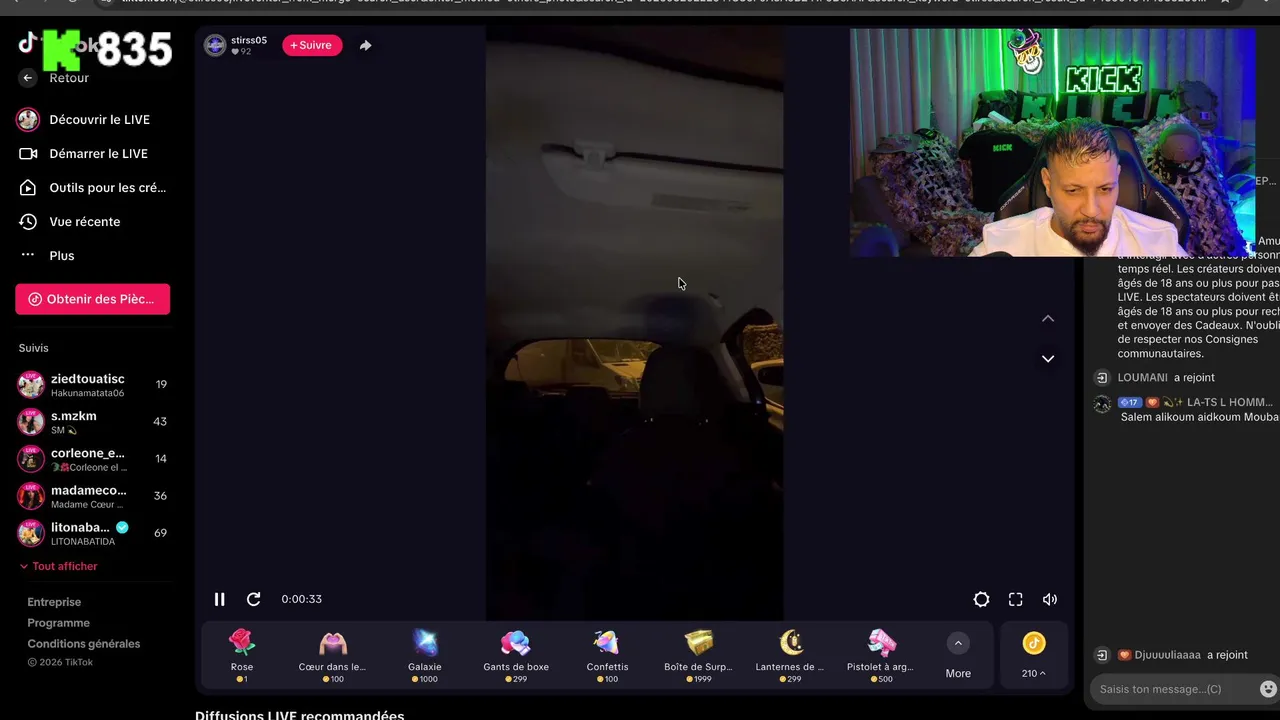This screenshot has width=1280, height=720.
Task: Open s.mzkm live channel
Action: [92, 422]
